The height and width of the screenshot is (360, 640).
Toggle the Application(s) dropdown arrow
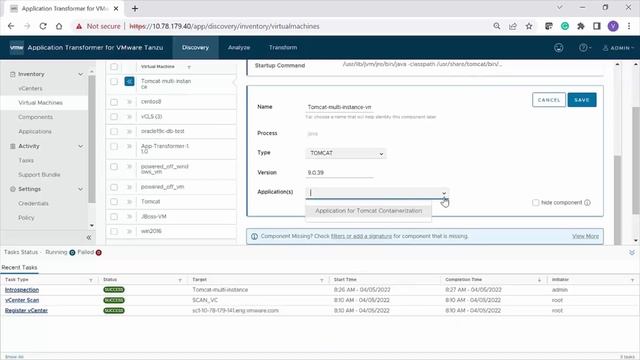pos(444,193)
